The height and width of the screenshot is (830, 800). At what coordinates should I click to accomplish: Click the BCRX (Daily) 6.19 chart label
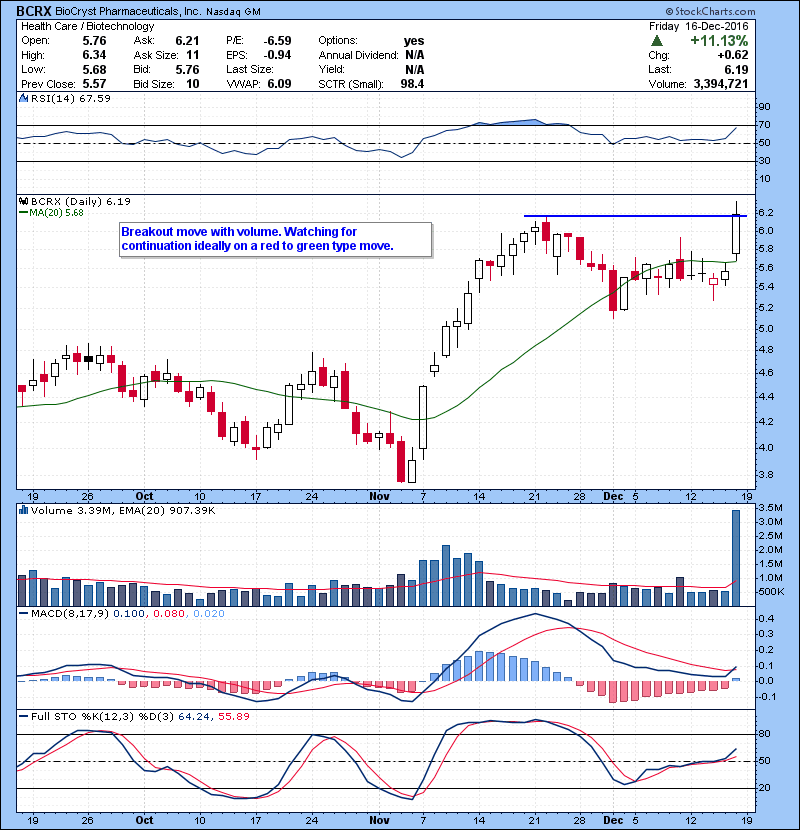[x=80, y=201]
